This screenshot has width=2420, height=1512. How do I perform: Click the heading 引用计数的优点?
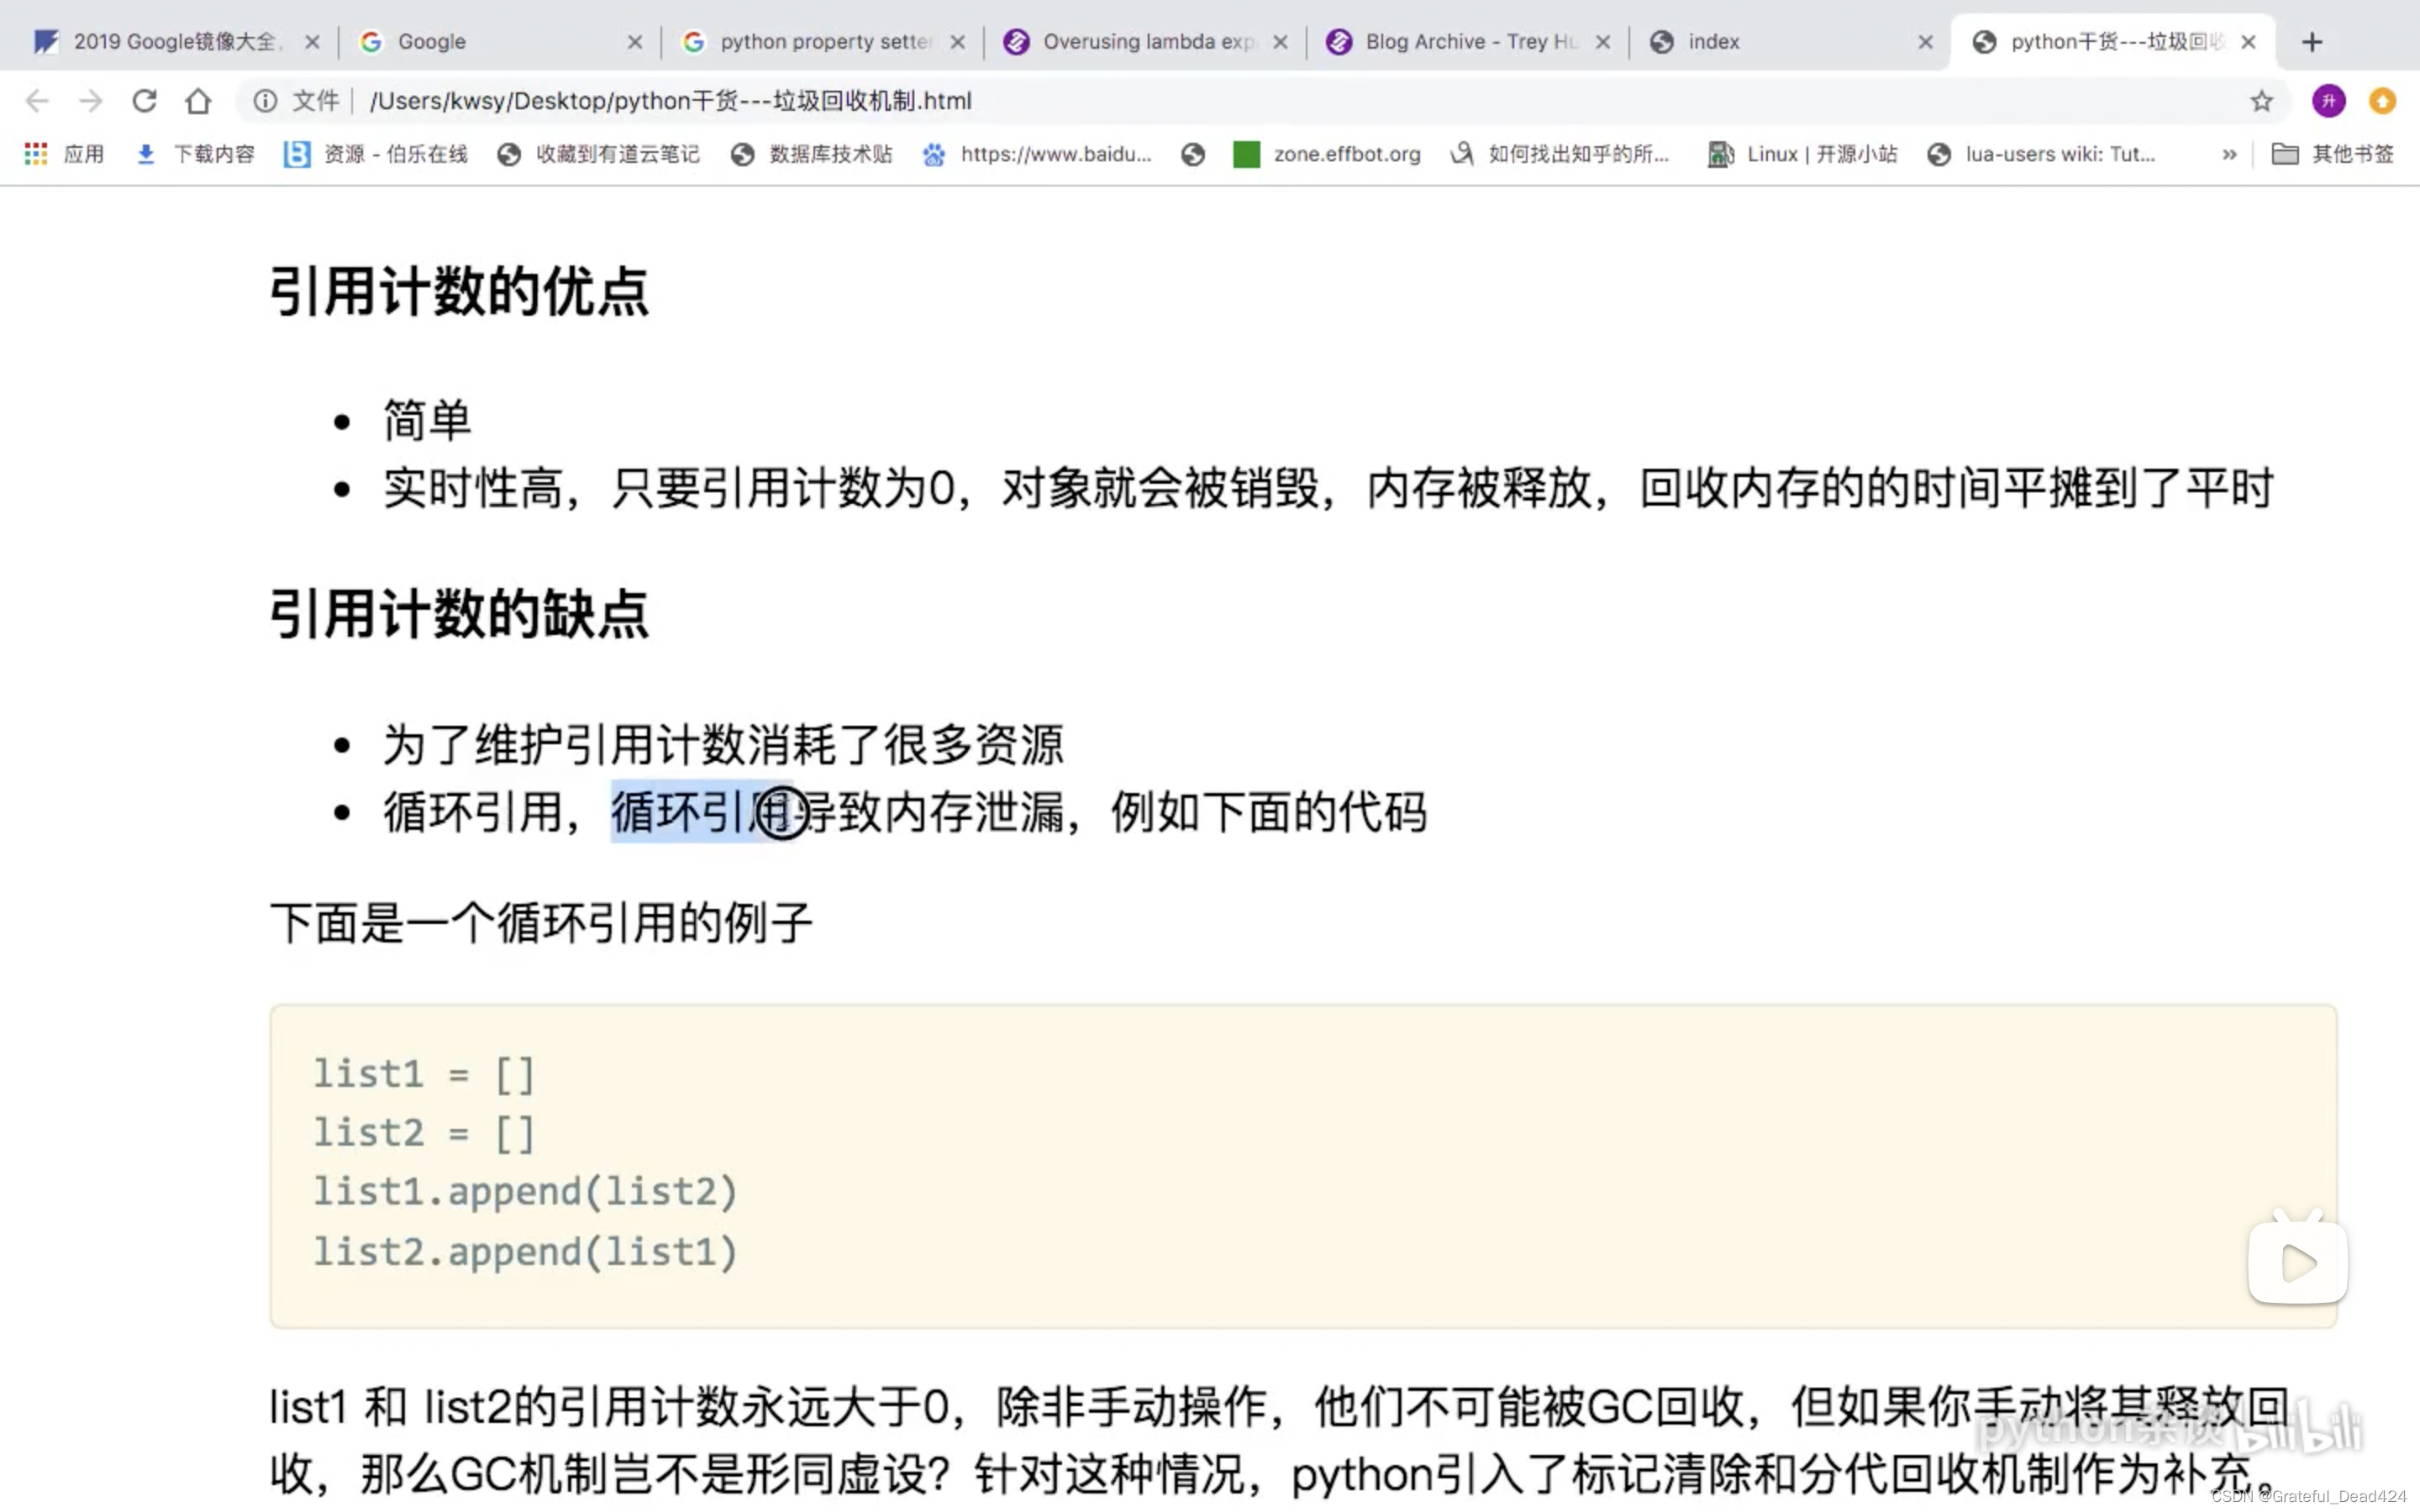point(459,292)
